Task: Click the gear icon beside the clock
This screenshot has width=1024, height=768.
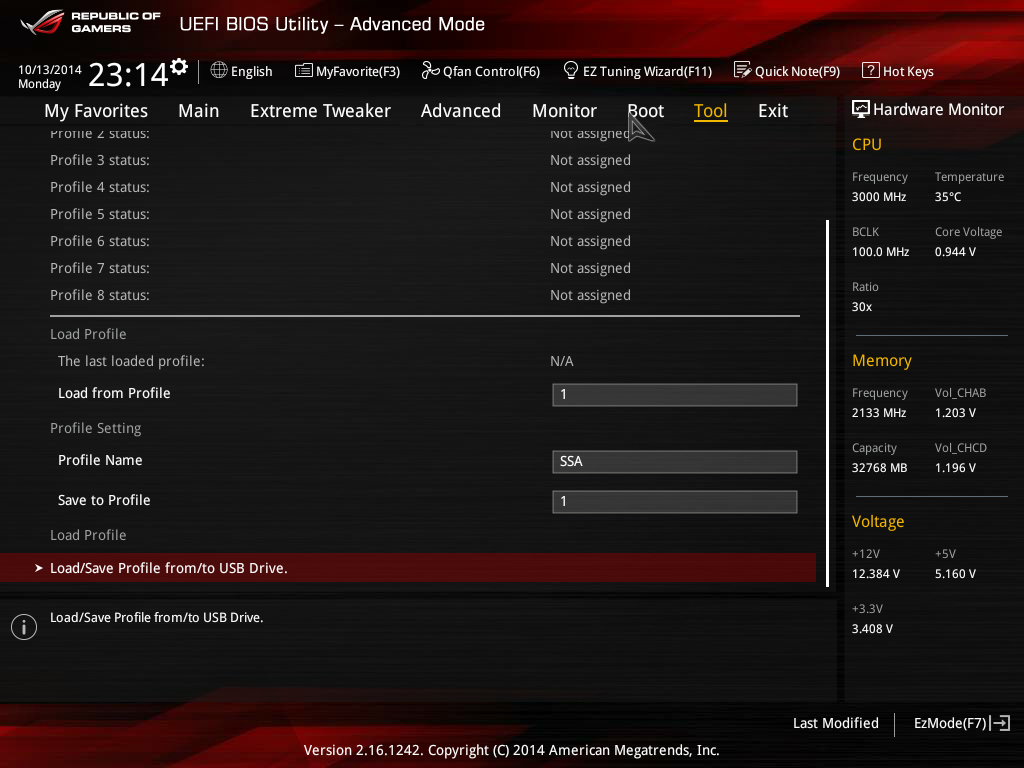Action: point(179,67)
